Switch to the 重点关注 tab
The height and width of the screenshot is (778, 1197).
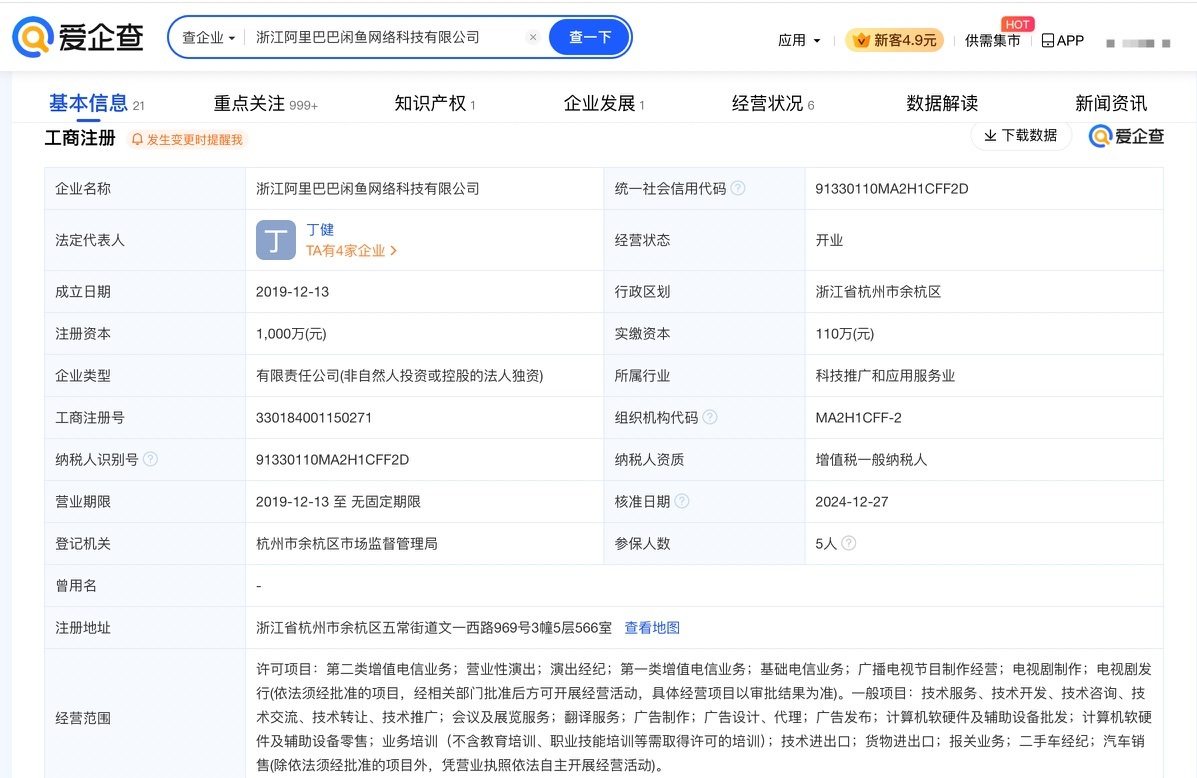[x=249, y=104]
